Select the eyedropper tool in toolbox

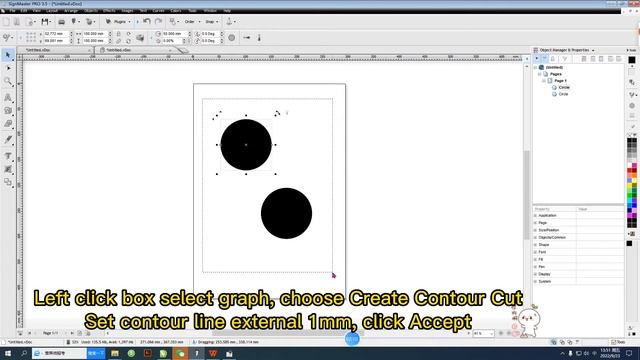pos(8,140)
